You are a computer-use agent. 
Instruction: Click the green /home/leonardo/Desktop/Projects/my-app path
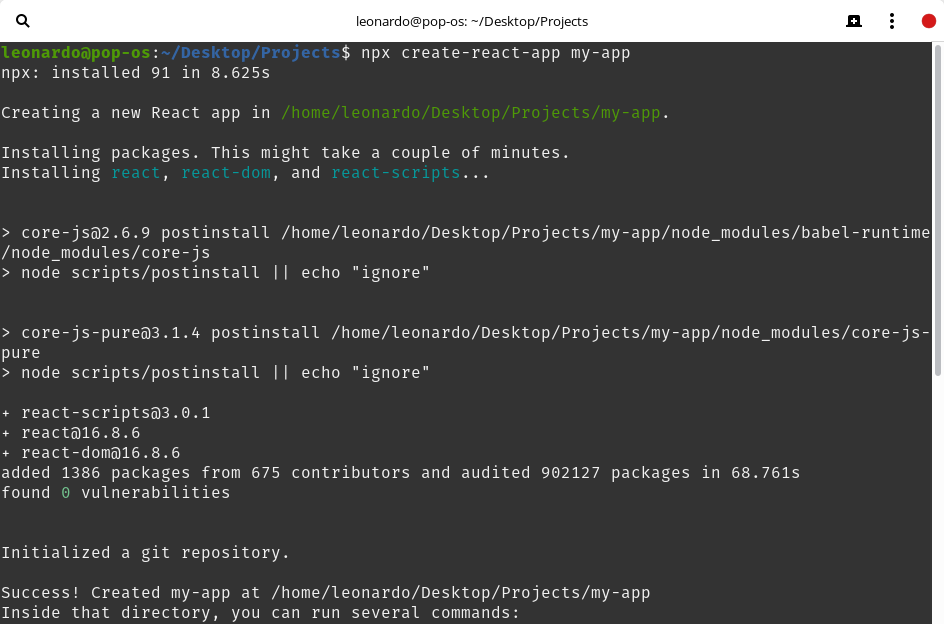point(470,112)
